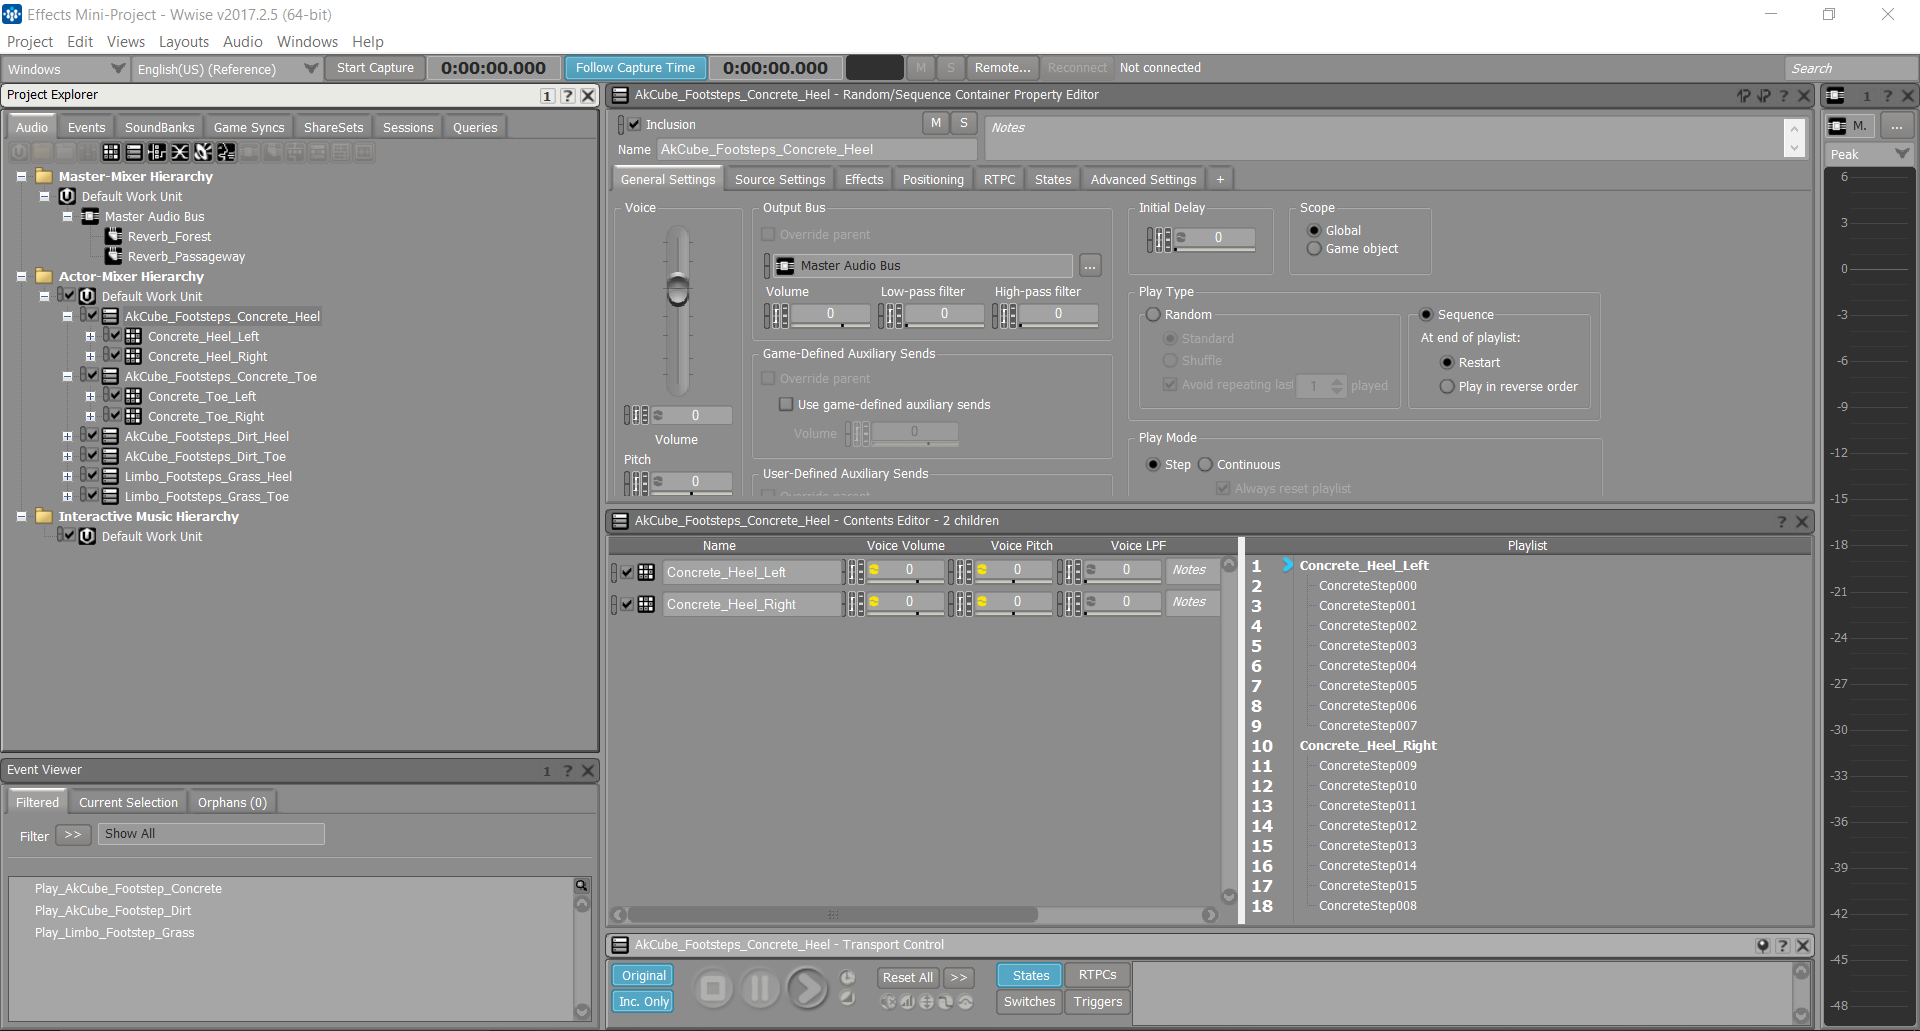Expand AkCube_Footsteps_Dirt_Heel container
The width and height of the screenshot is (1920, 1031).
pyautogui.click(x=67, y=437)
